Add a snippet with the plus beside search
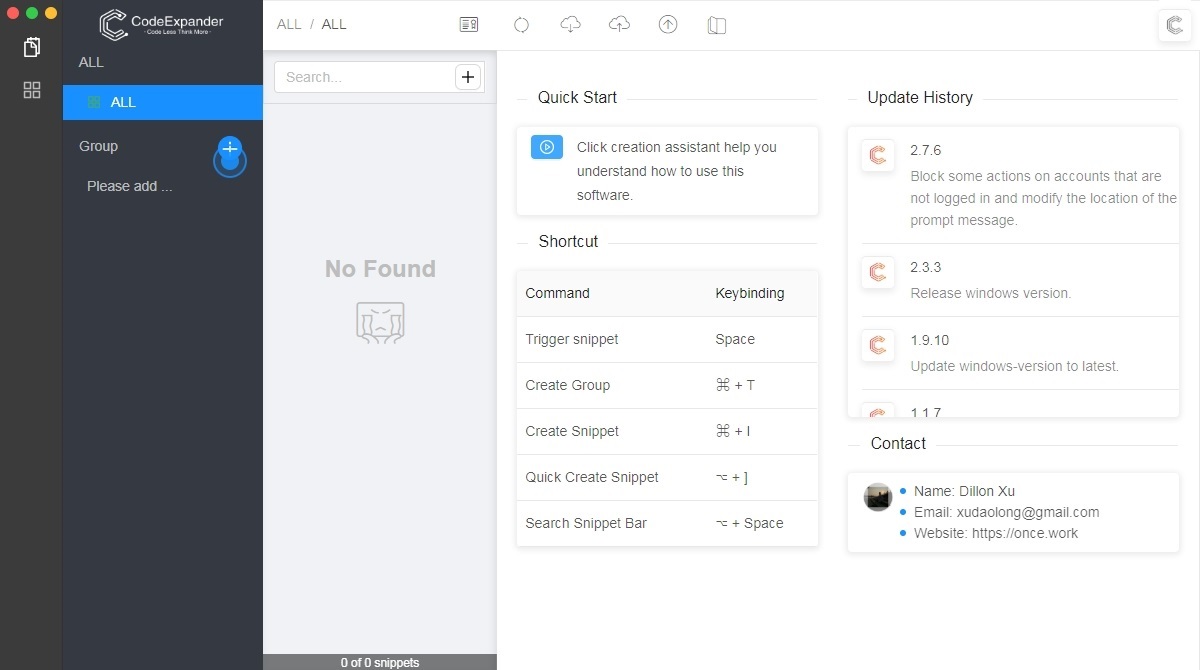Screen dimensions: 1200x670 click(x=467, y=77)
